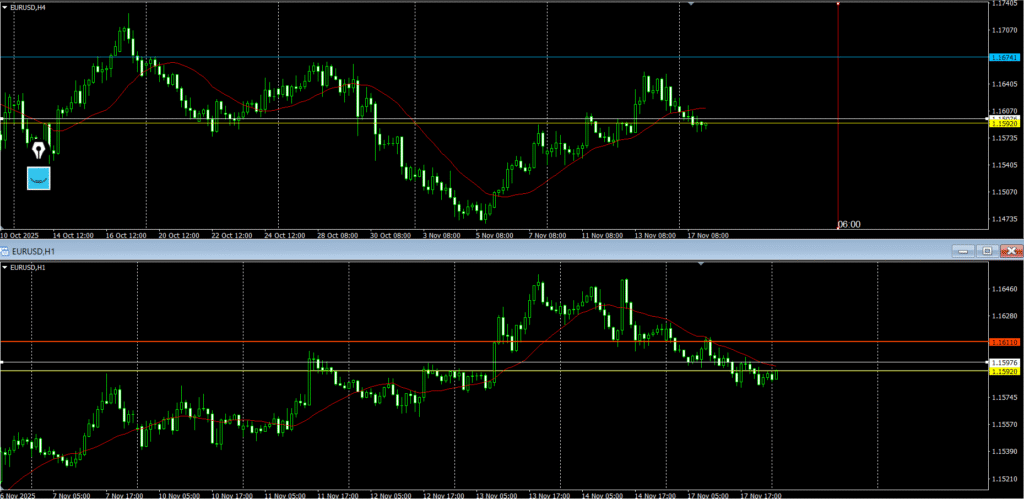Open the EURUSD,H4 chart dropdown arrow
The width and height of the screenshot is (1024, 499).
pos(4,7)
